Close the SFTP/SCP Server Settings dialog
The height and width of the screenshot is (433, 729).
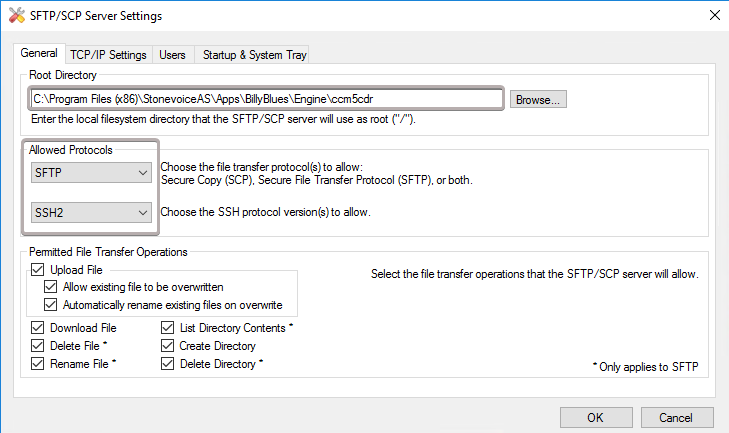(712, 16)
